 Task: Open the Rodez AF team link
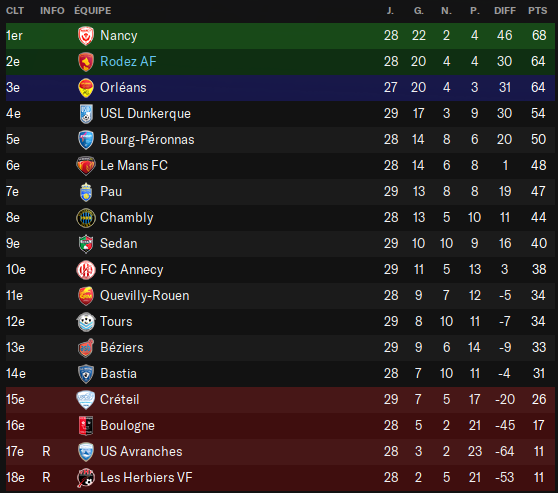tap(128, 62)
